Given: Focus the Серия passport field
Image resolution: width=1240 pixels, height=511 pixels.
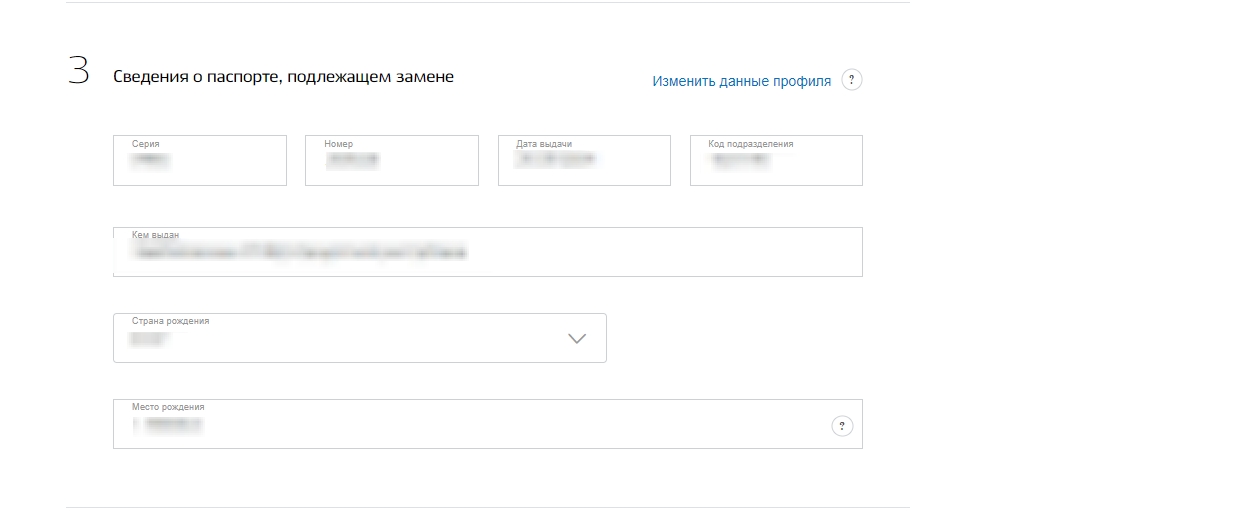Looking at the screenshot, I should pyautogui.click(x=200, y=160).
